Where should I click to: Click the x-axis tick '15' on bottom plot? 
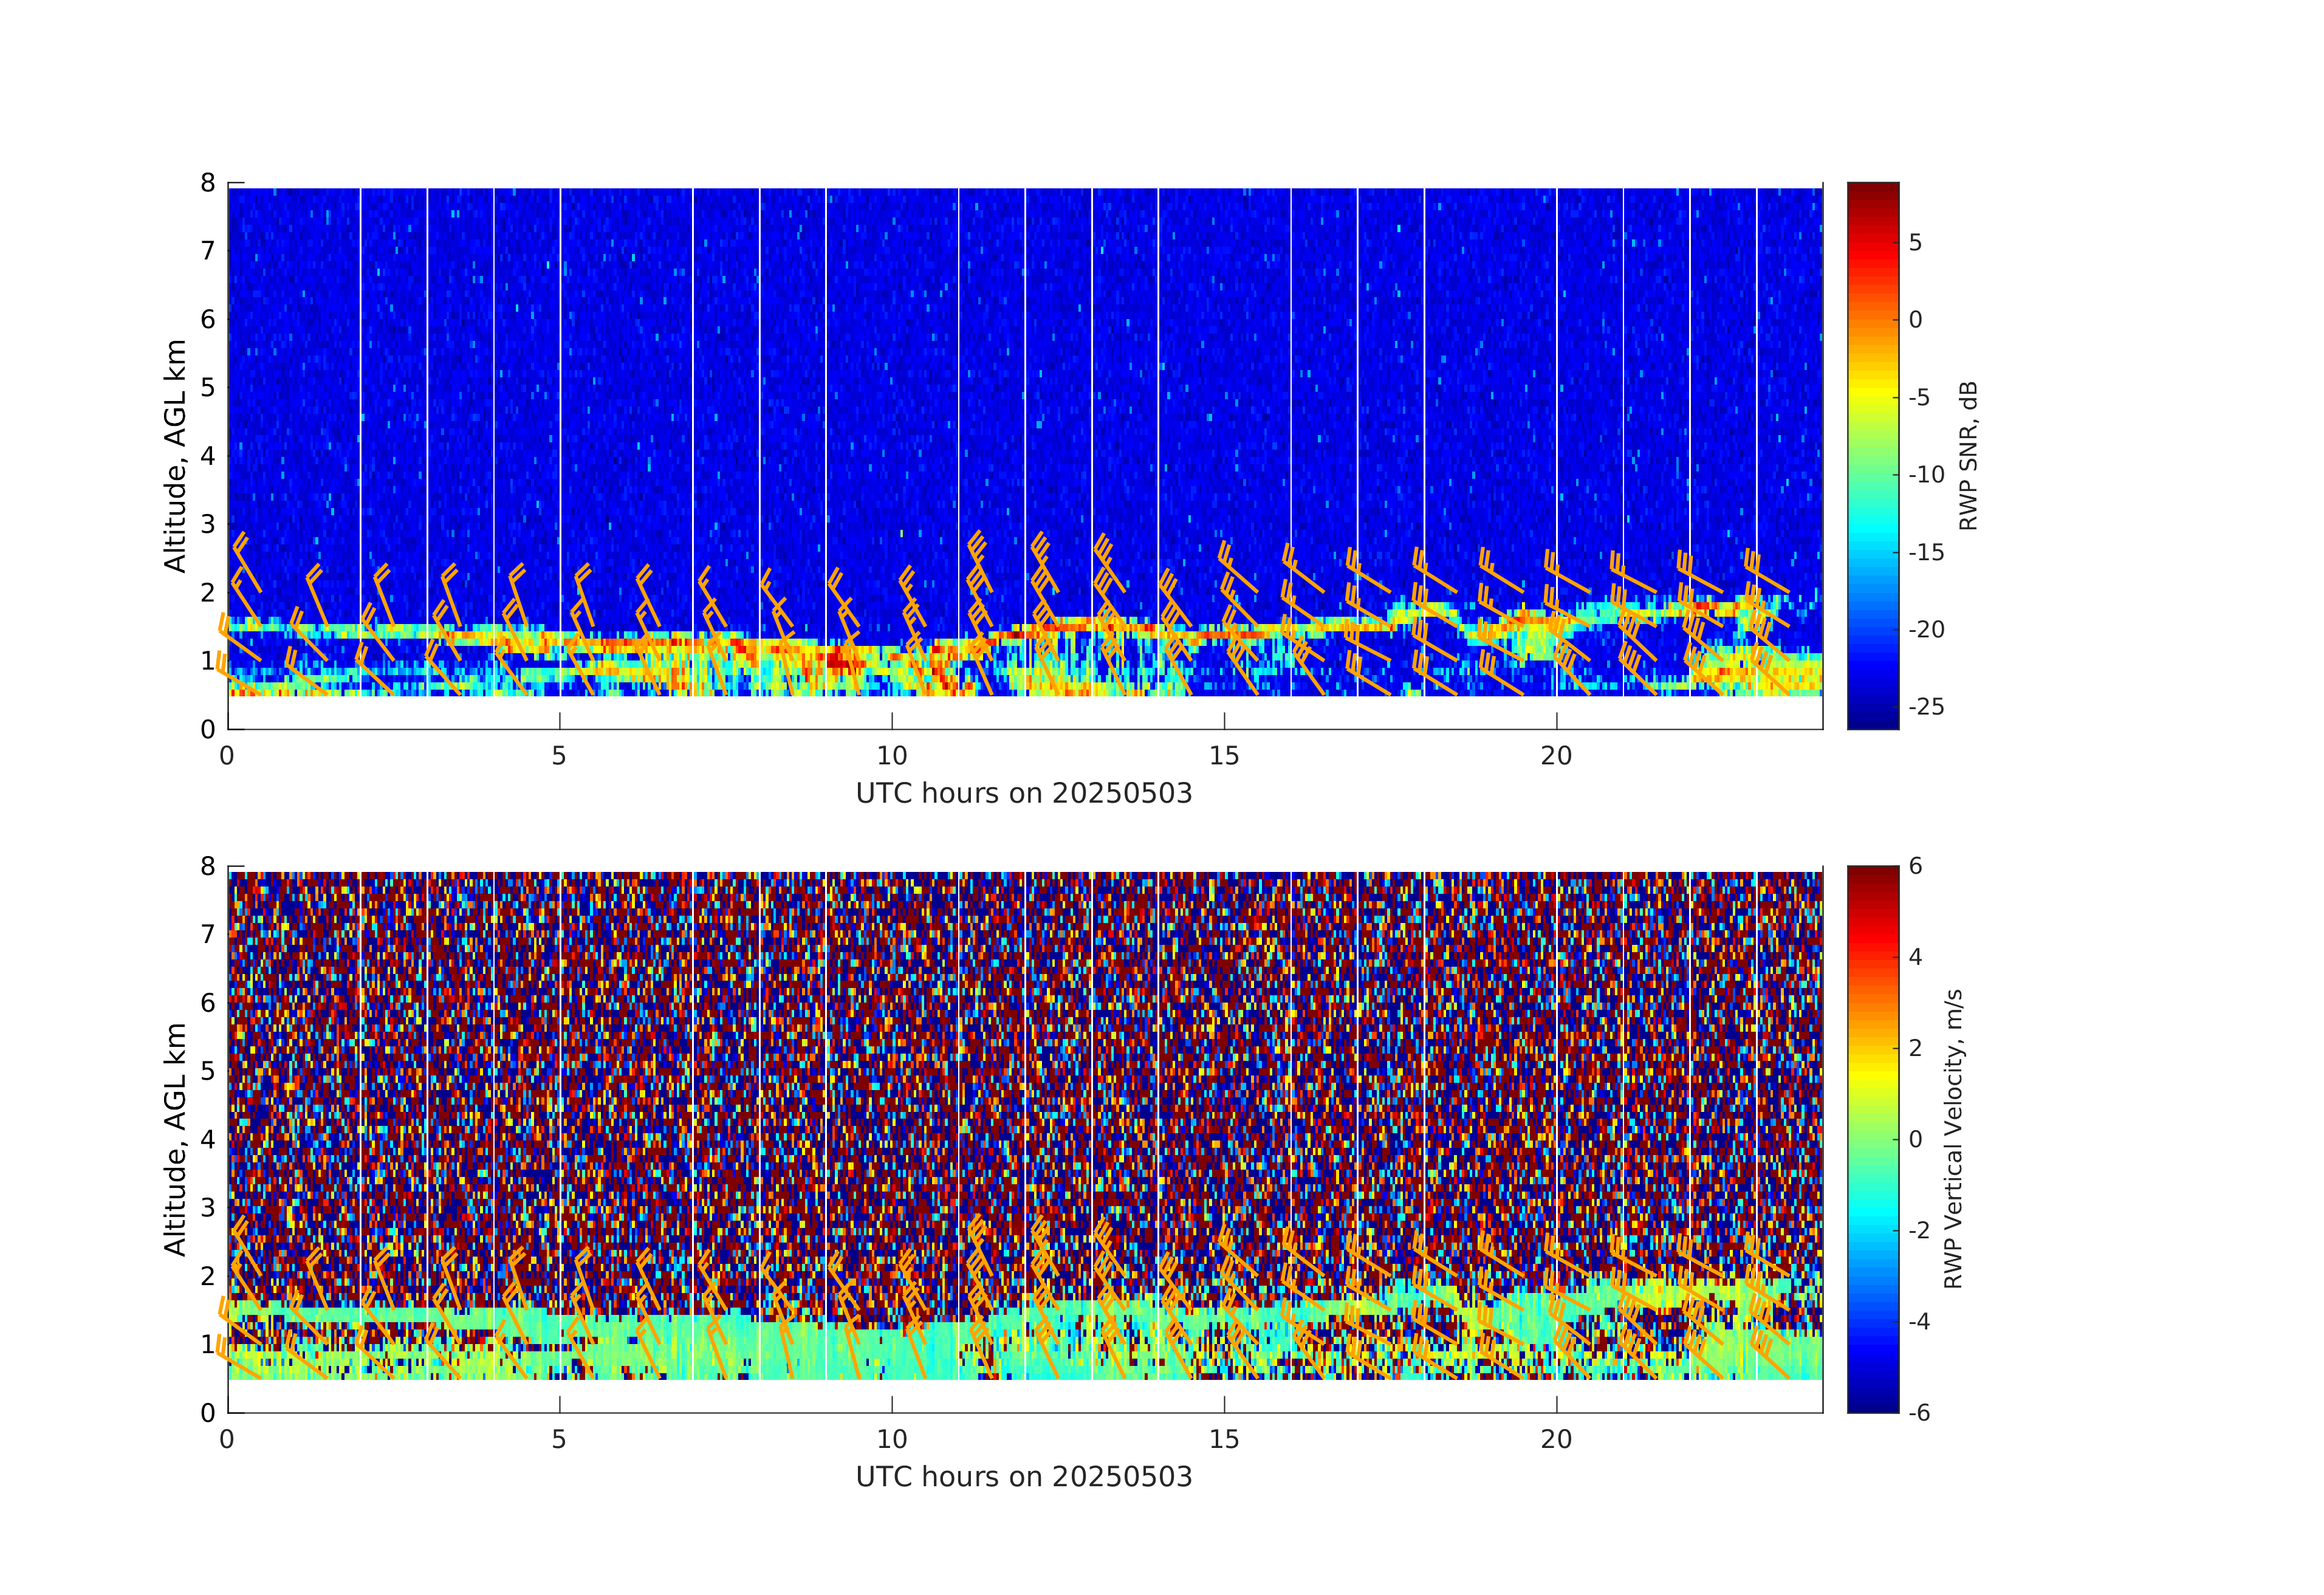coord(1224,1440)
